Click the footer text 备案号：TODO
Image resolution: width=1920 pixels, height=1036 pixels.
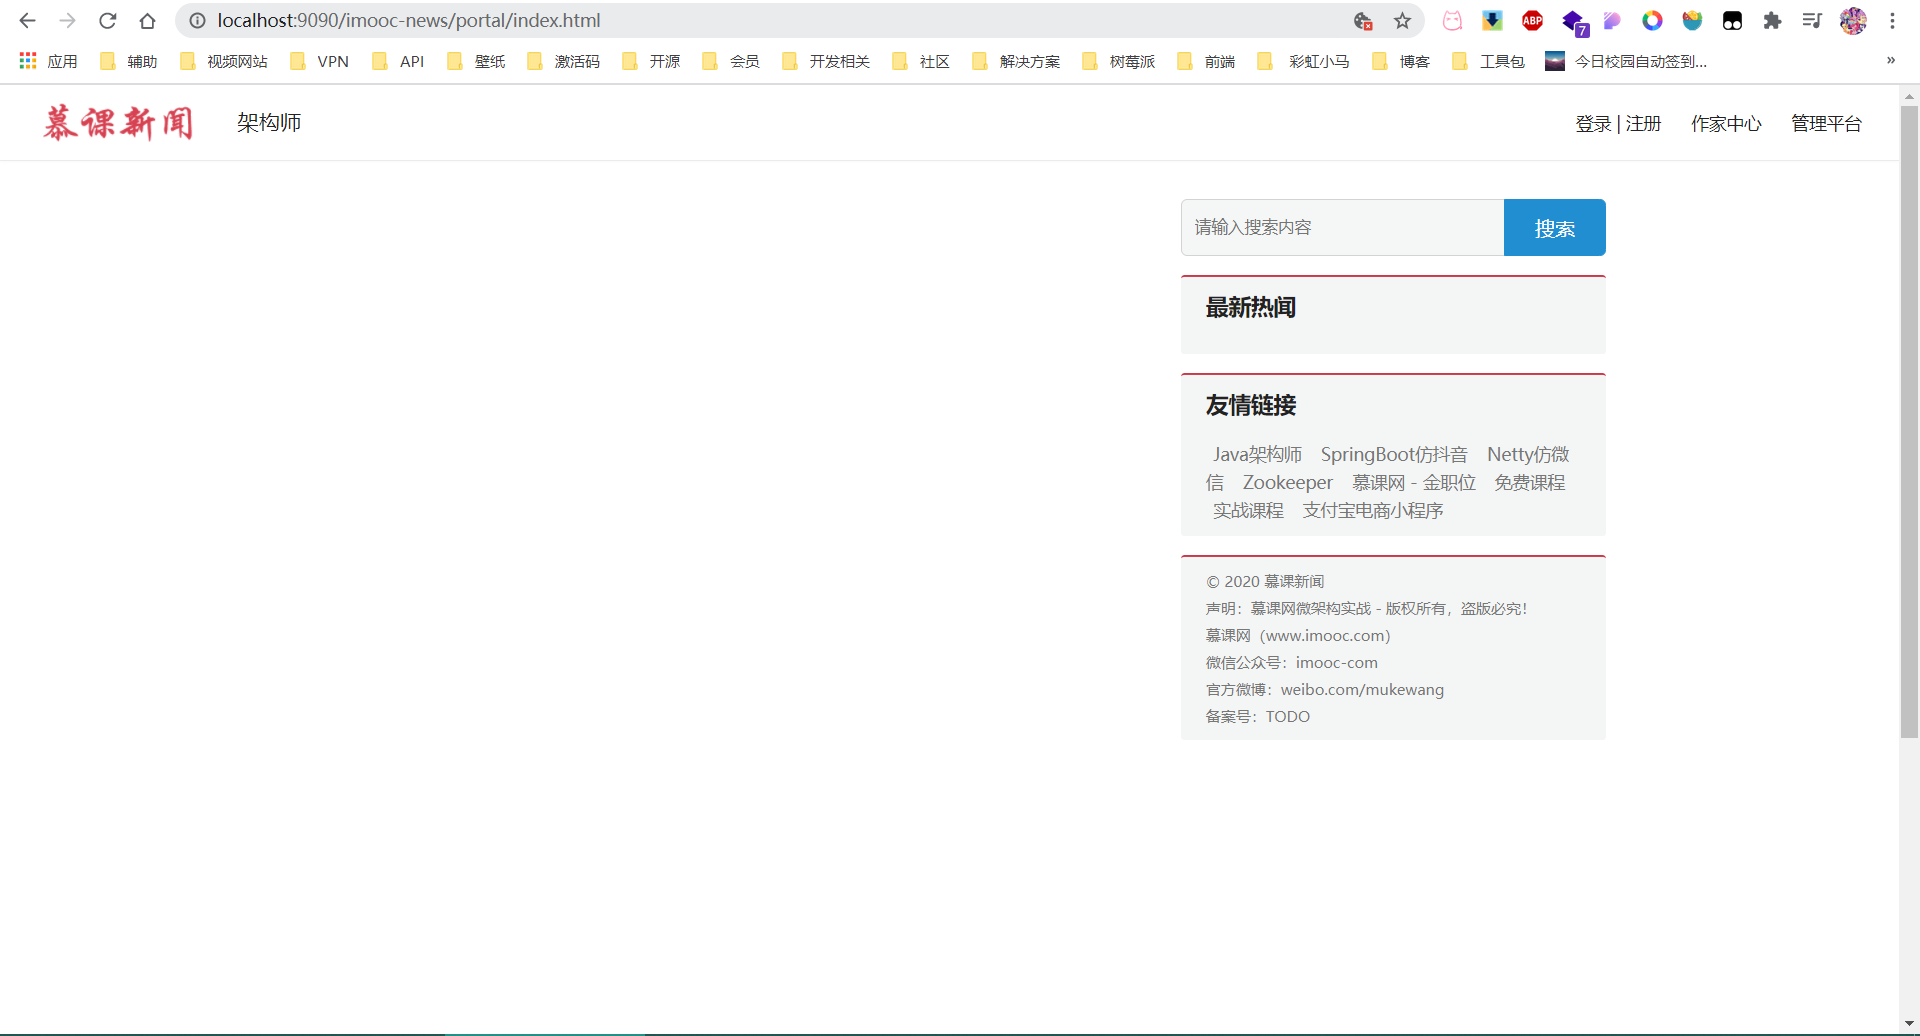click(x=1257, y=717)
